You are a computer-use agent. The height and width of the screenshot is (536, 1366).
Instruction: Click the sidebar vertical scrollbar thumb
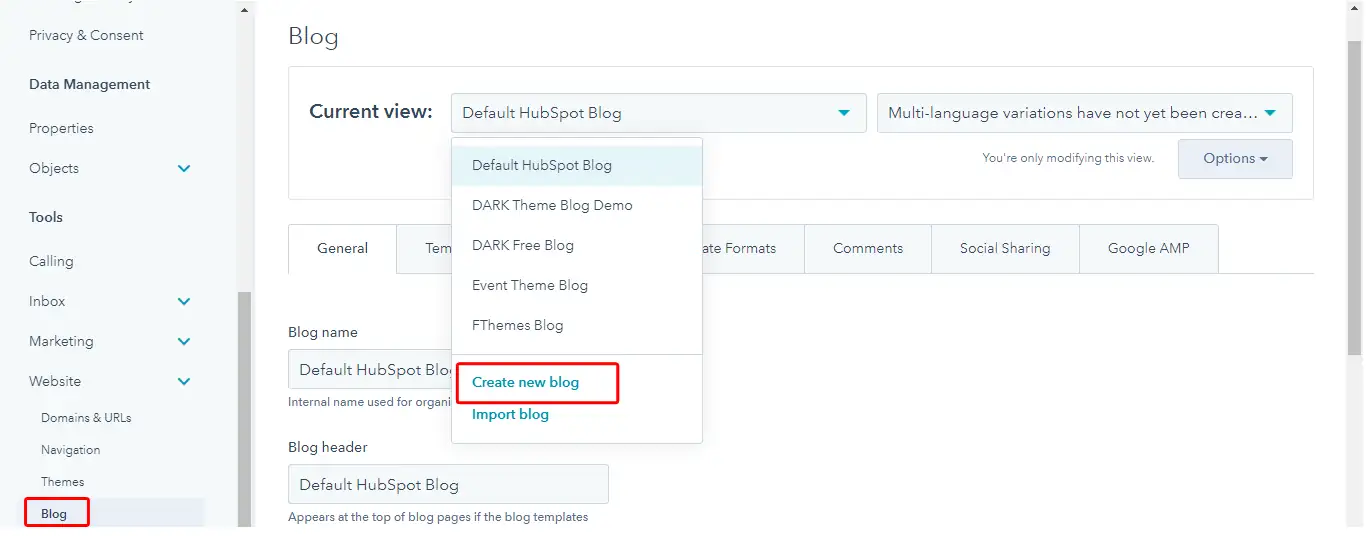[245, 410]
